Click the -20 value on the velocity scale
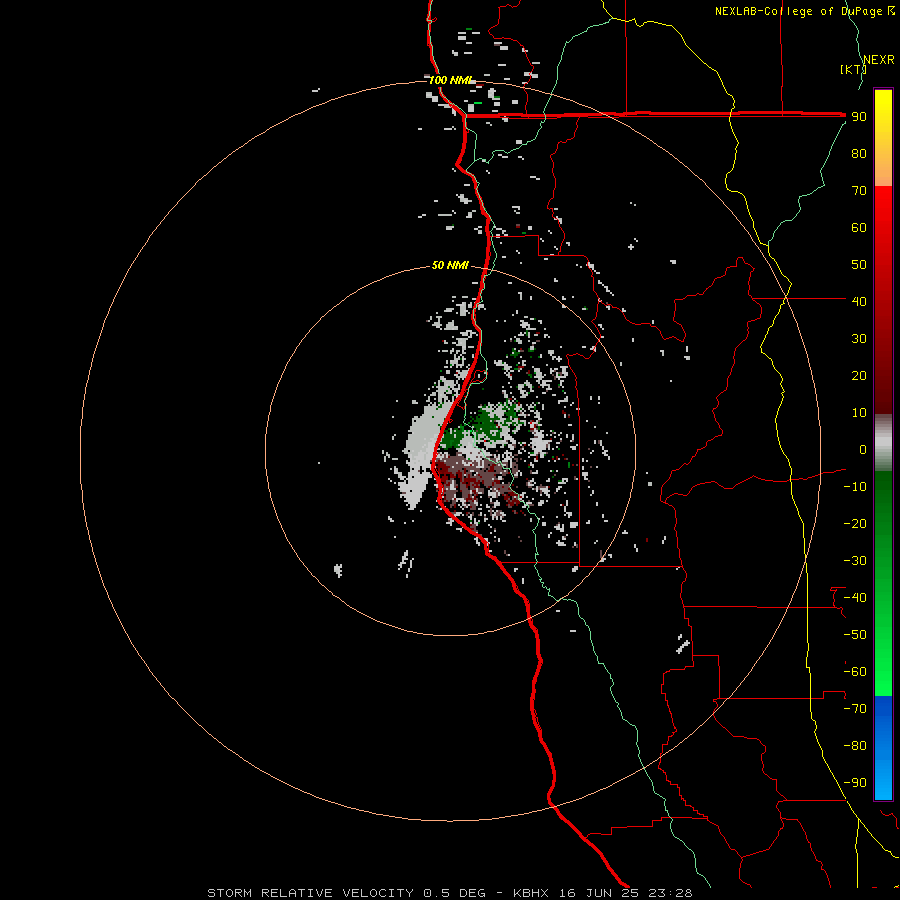The height and width of the screenshot is (900, 900). pyautogui.click(x=855, y=523)
